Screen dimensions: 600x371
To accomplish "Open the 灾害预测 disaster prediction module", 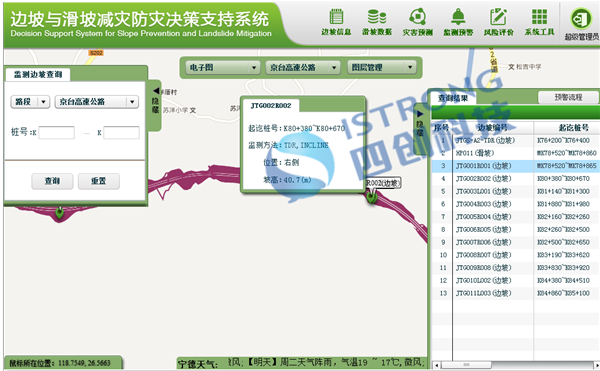I will click(417, 22).
